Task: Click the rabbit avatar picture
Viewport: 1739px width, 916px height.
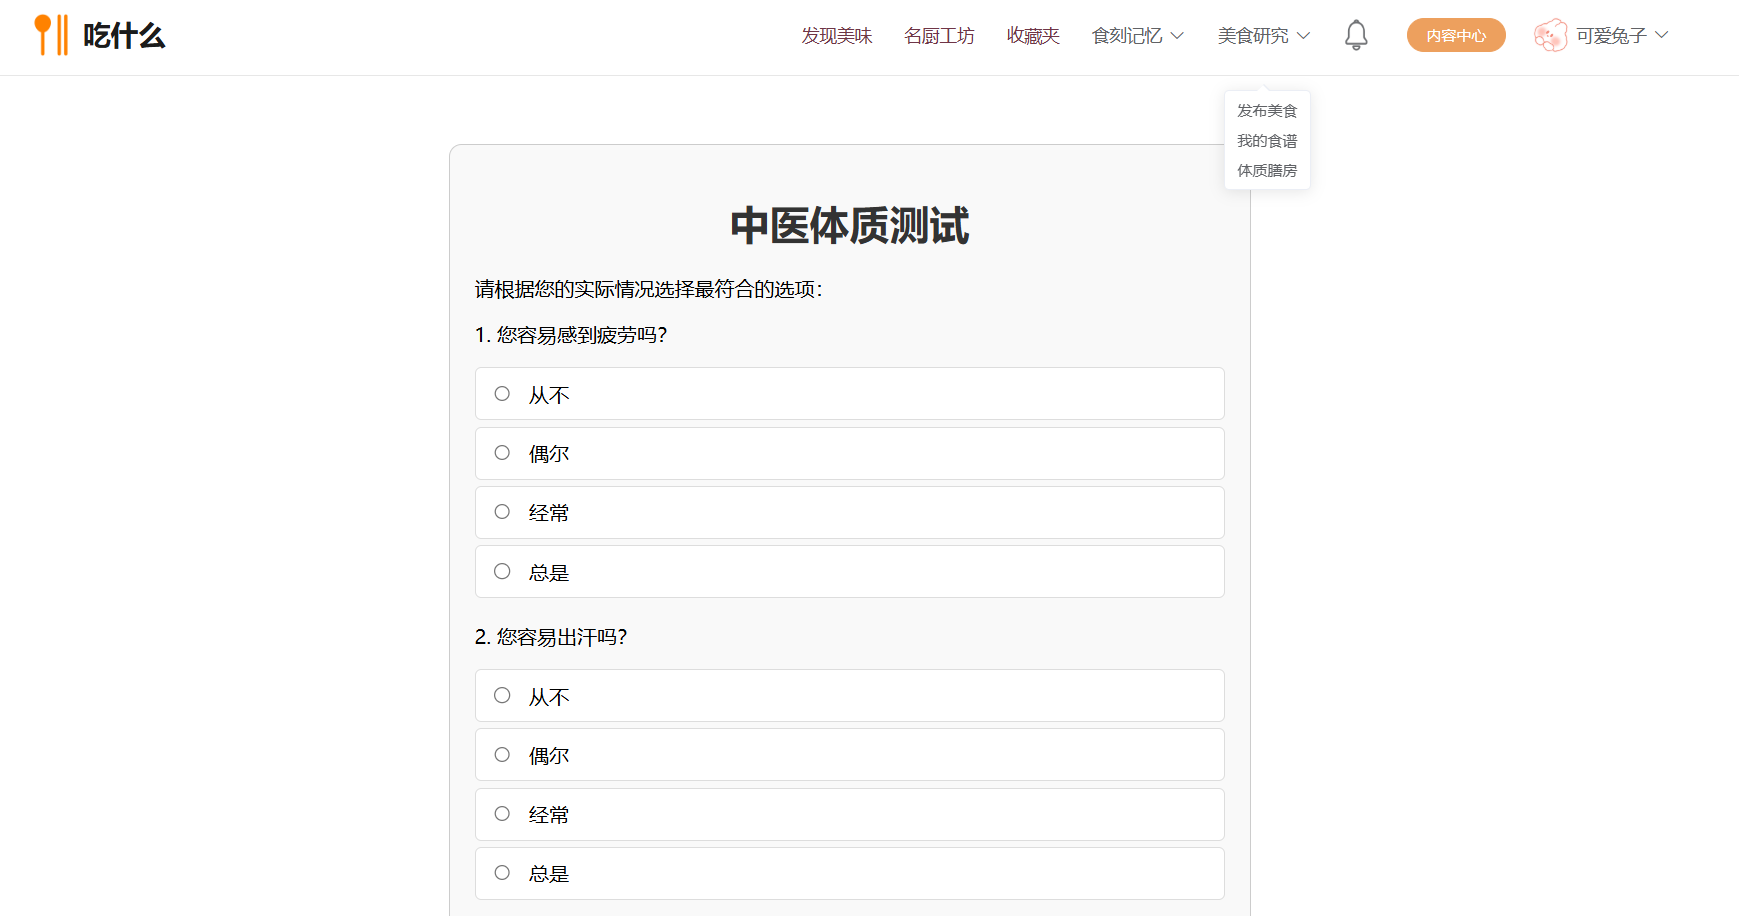Action: (x=1550, y=35)
